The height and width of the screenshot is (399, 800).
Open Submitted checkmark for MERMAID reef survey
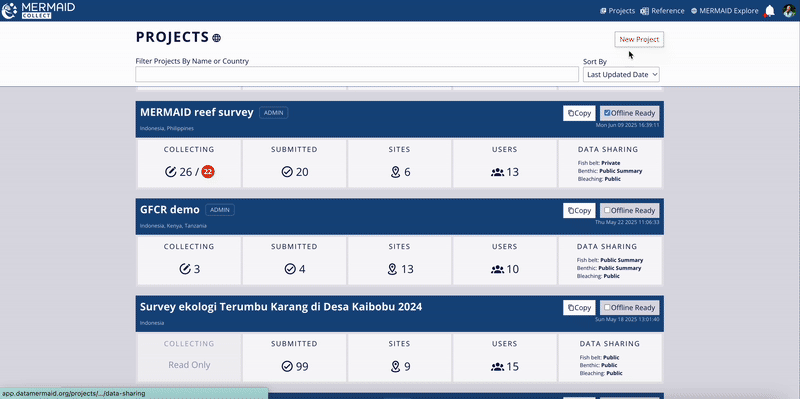(287, 172)
